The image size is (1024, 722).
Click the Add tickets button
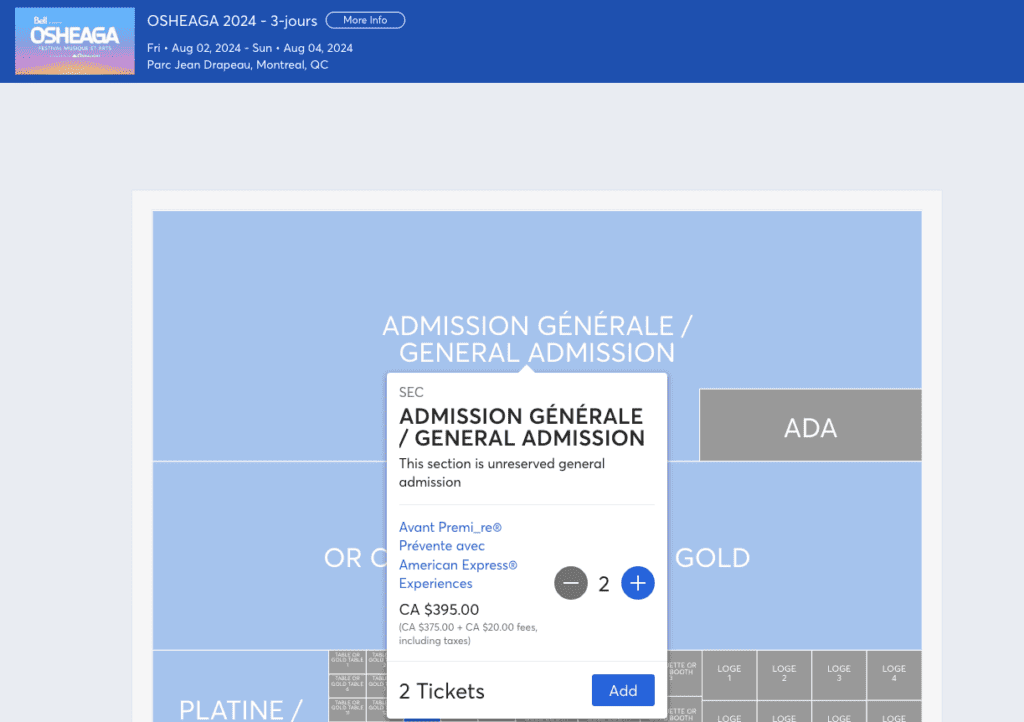pos(623,690)
